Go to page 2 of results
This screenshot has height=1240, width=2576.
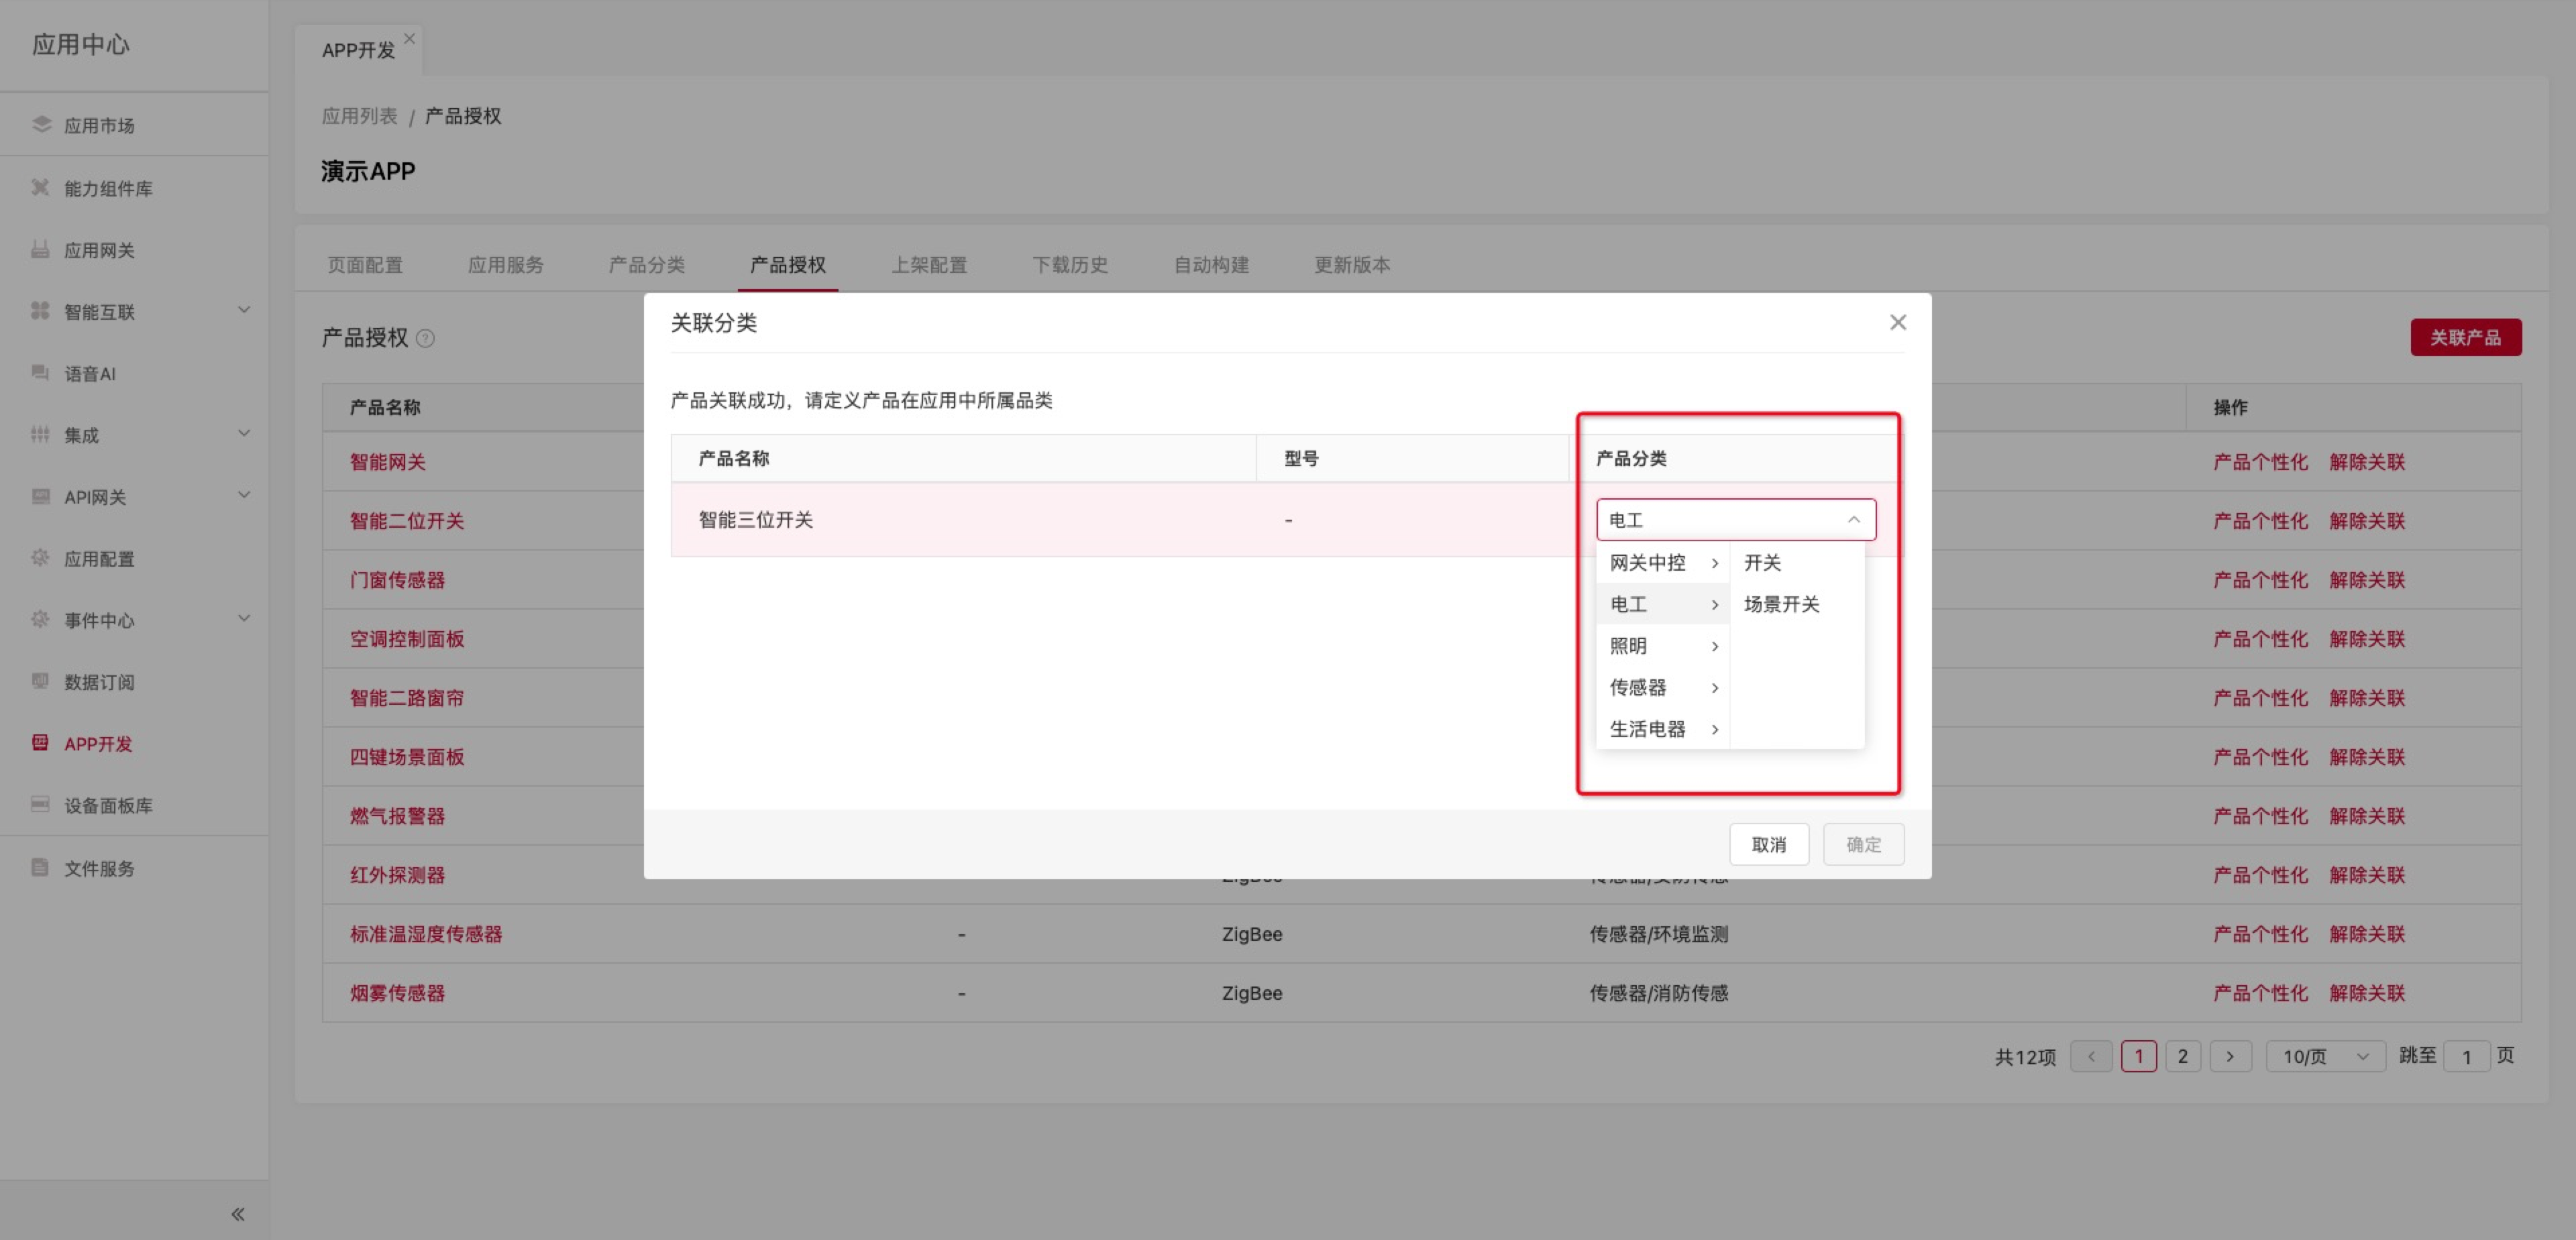tap(2182, 1056)
